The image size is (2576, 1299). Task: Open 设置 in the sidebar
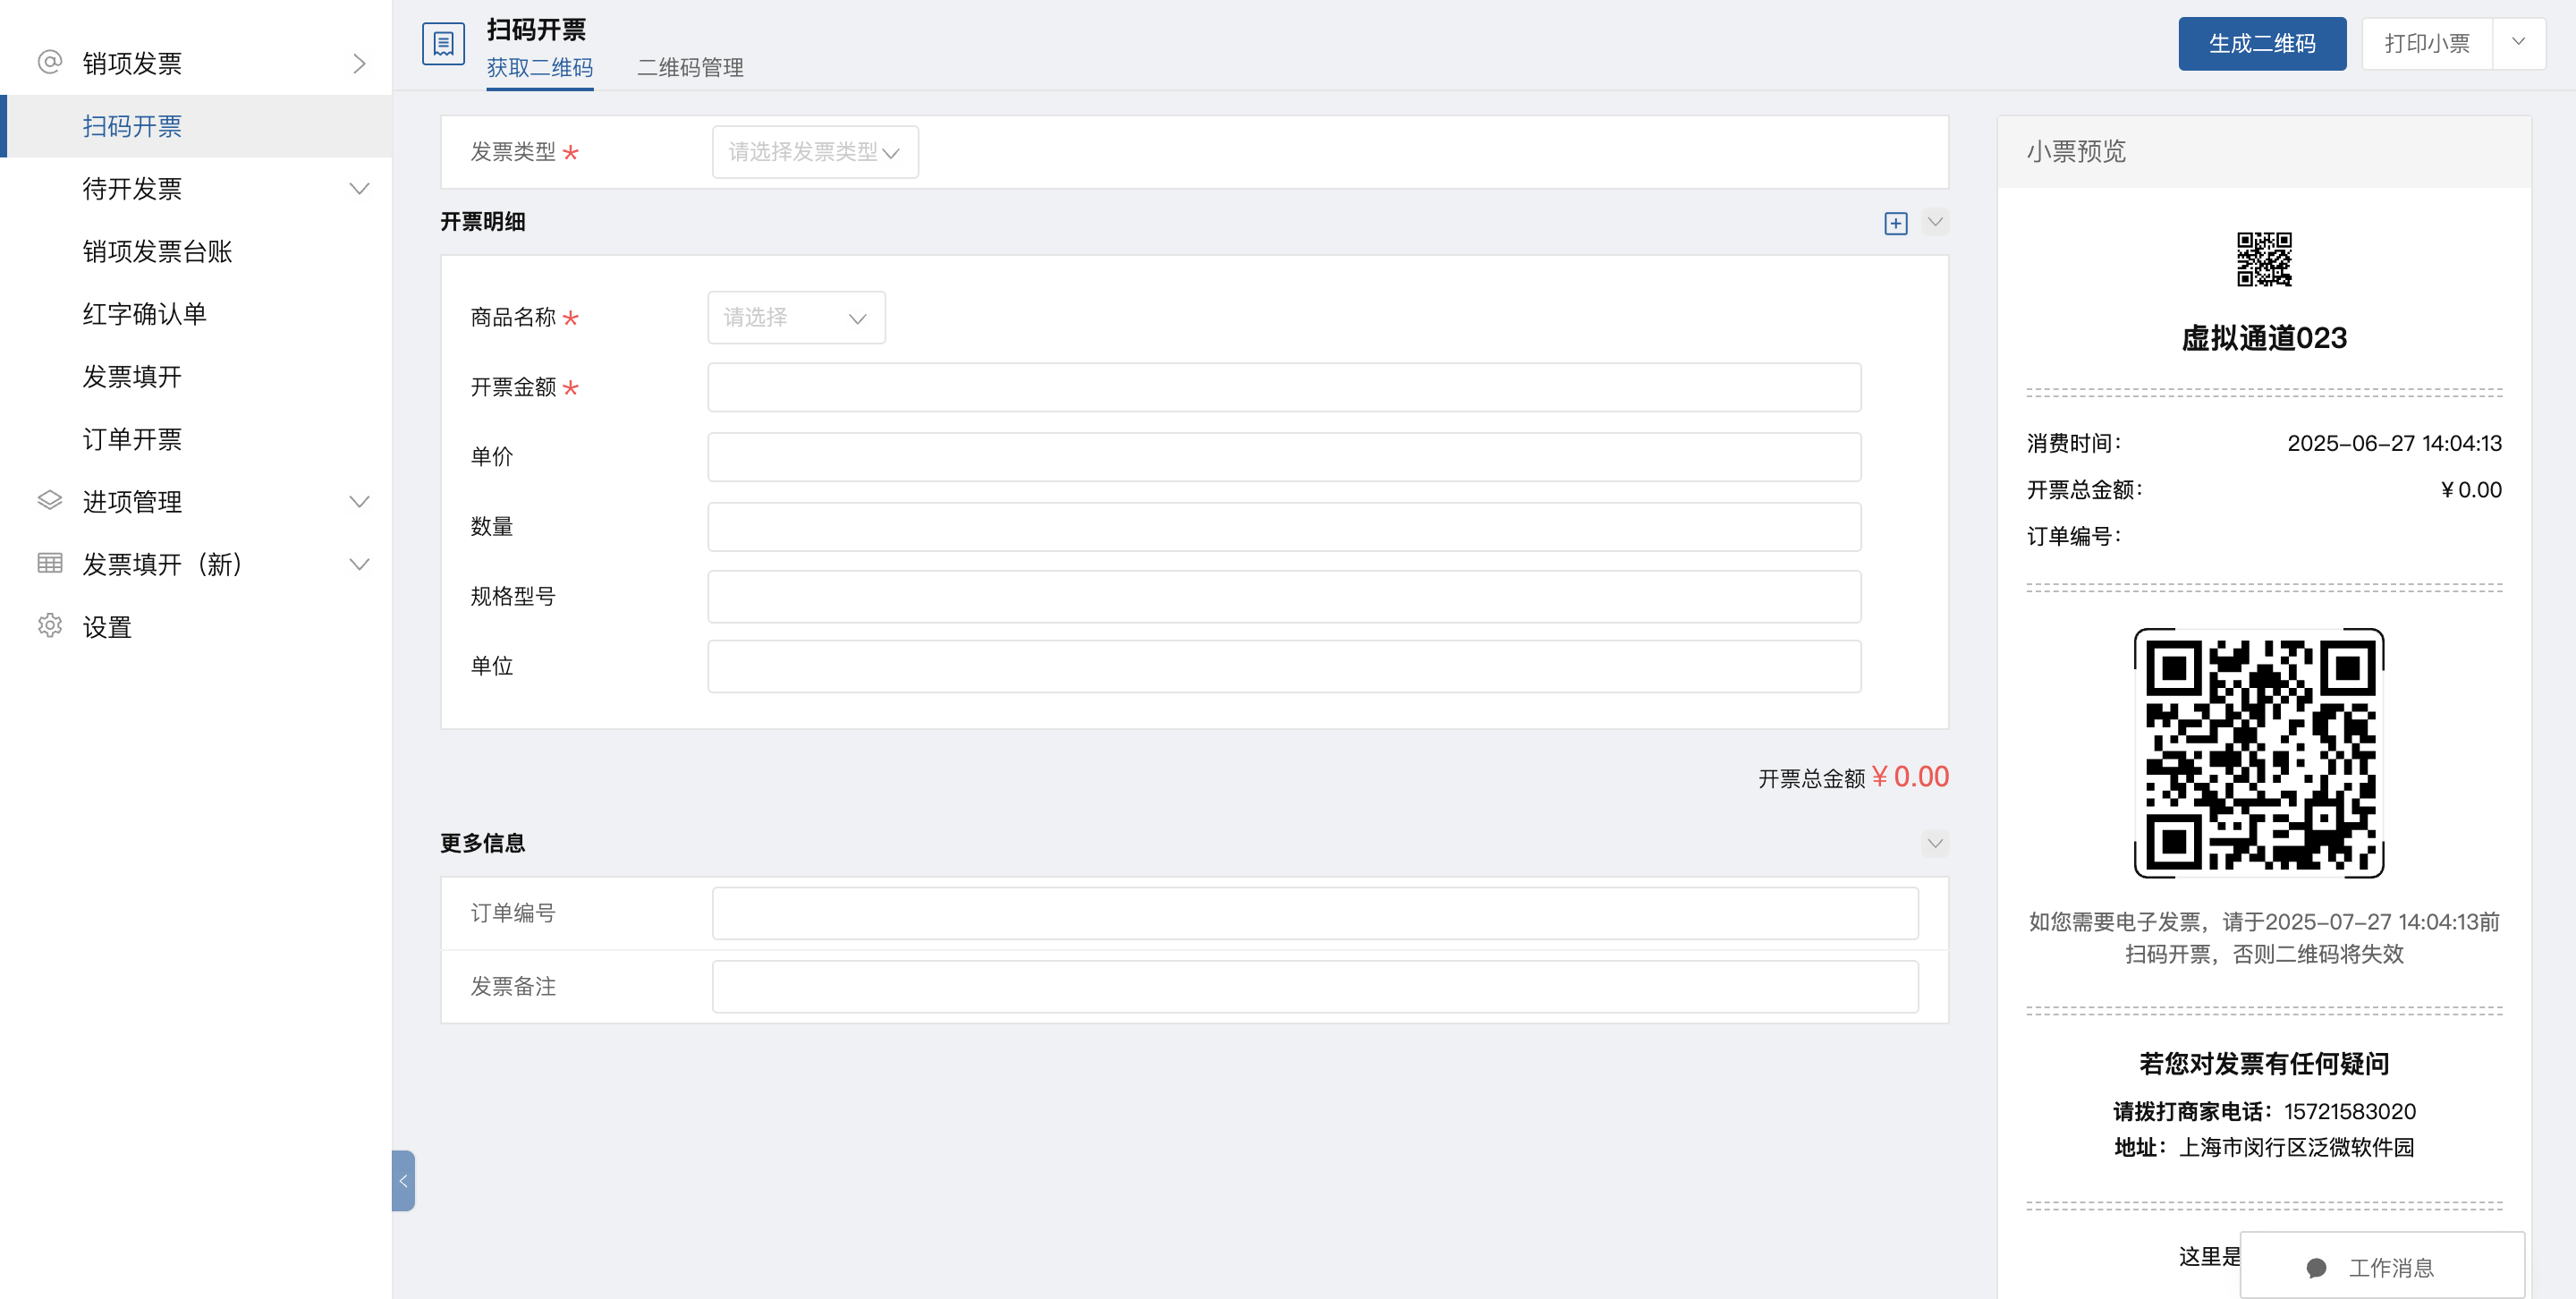point(107,627)
